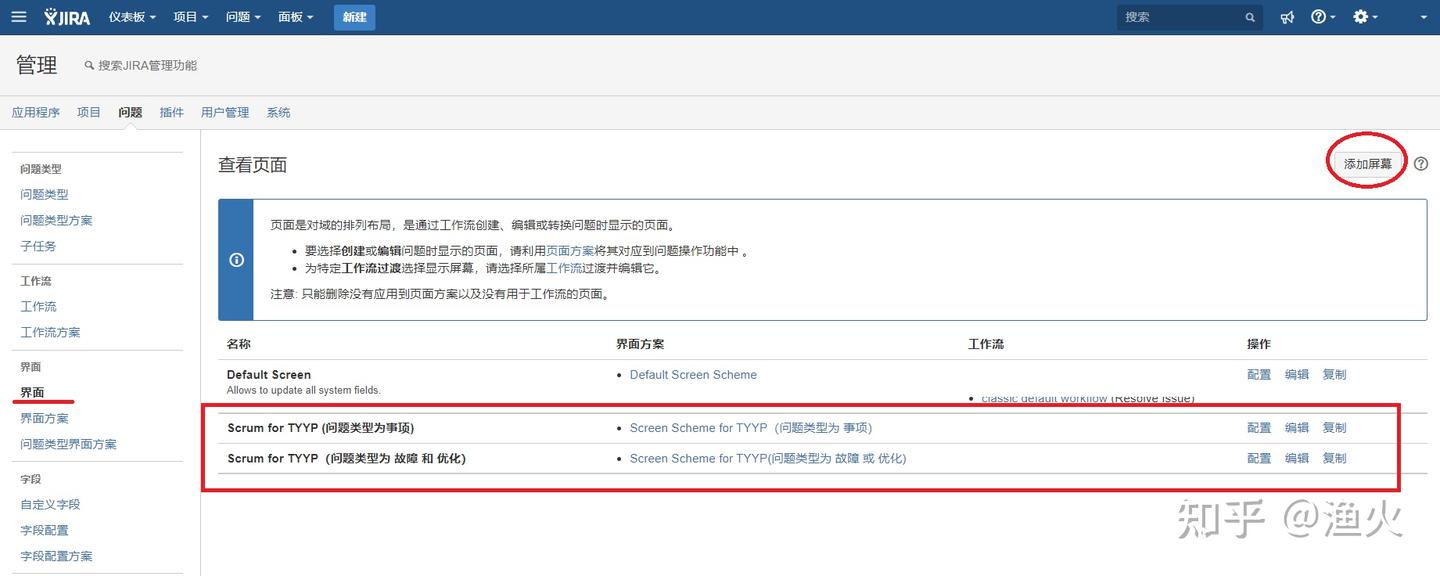The image size is (1440, 576).
Task: Expand the 面板 dropdown menu
Action: click(295, 17)
